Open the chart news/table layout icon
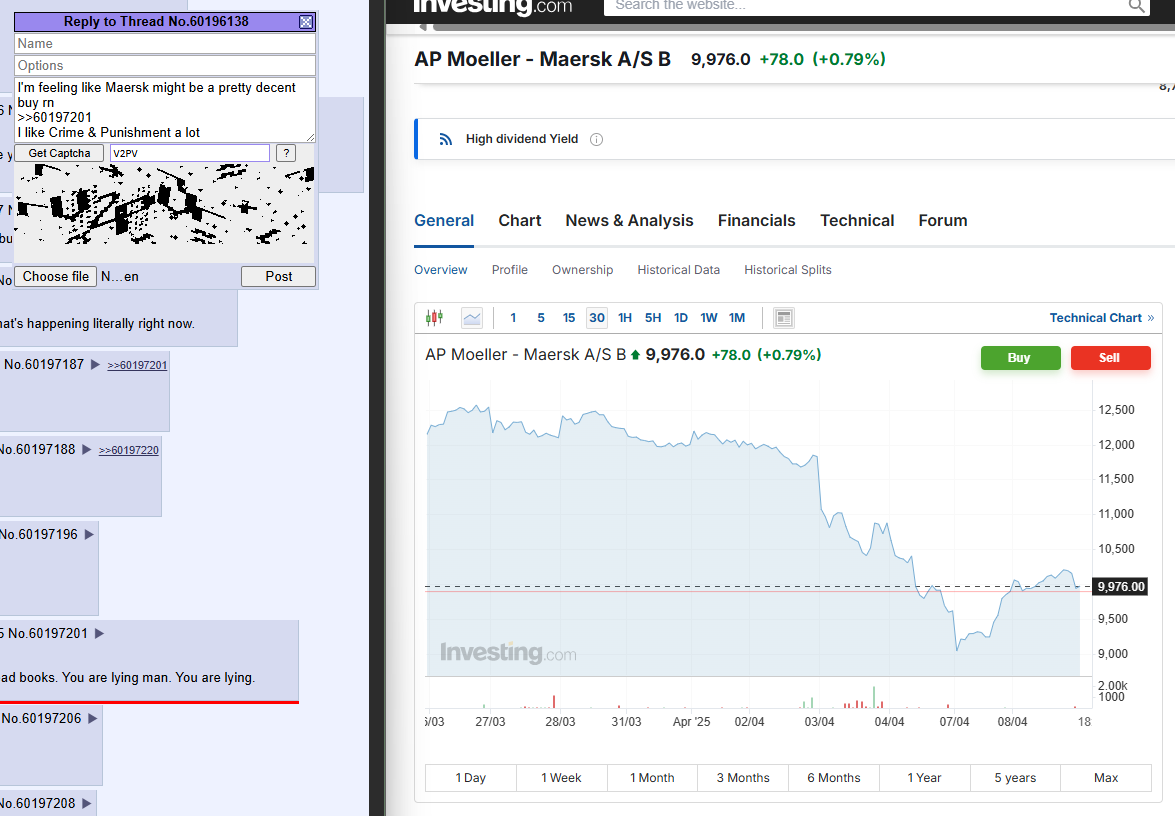 coord(784,318)
